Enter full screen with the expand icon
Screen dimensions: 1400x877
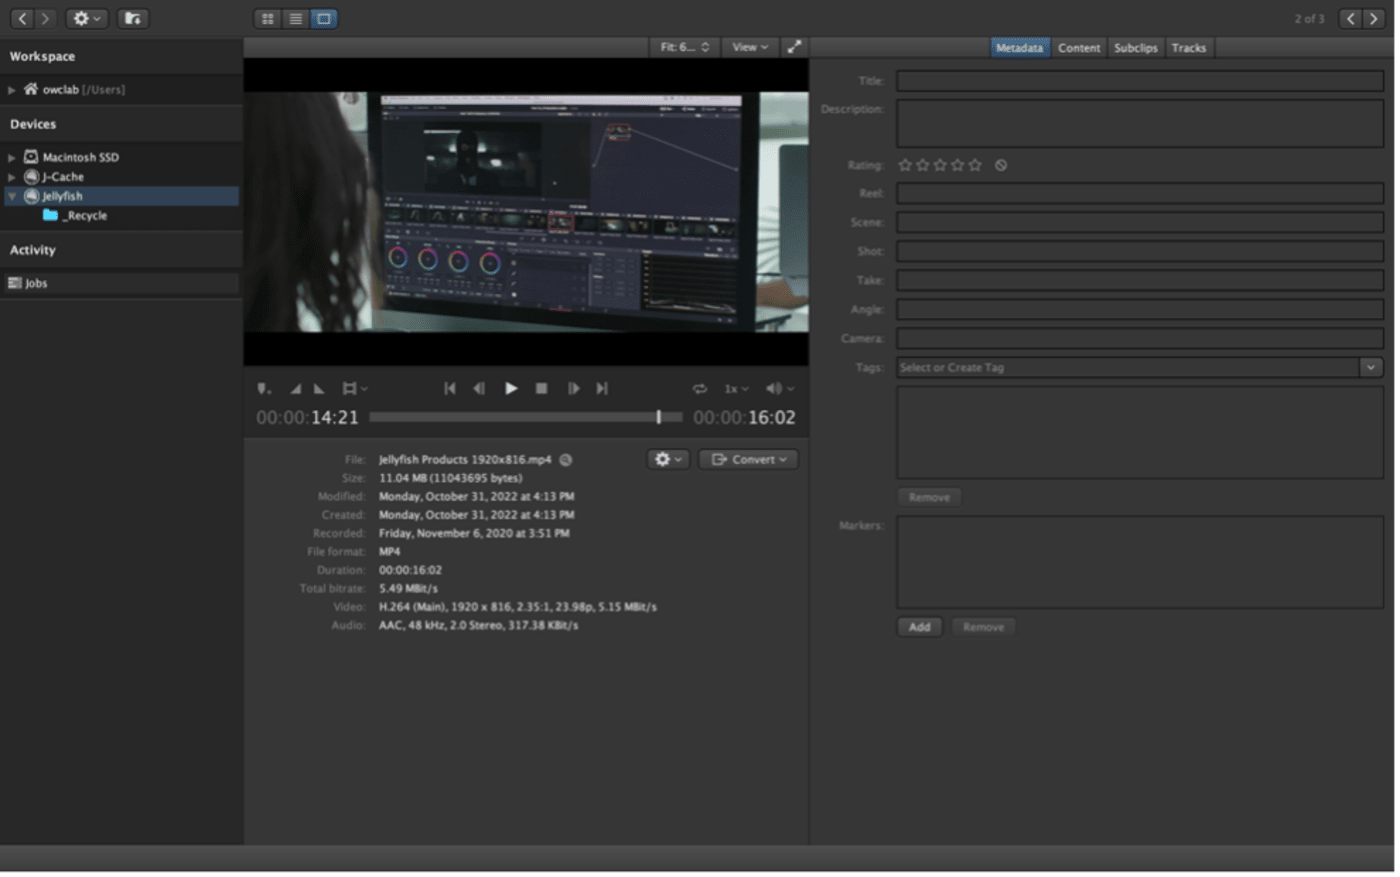point(794,47)
